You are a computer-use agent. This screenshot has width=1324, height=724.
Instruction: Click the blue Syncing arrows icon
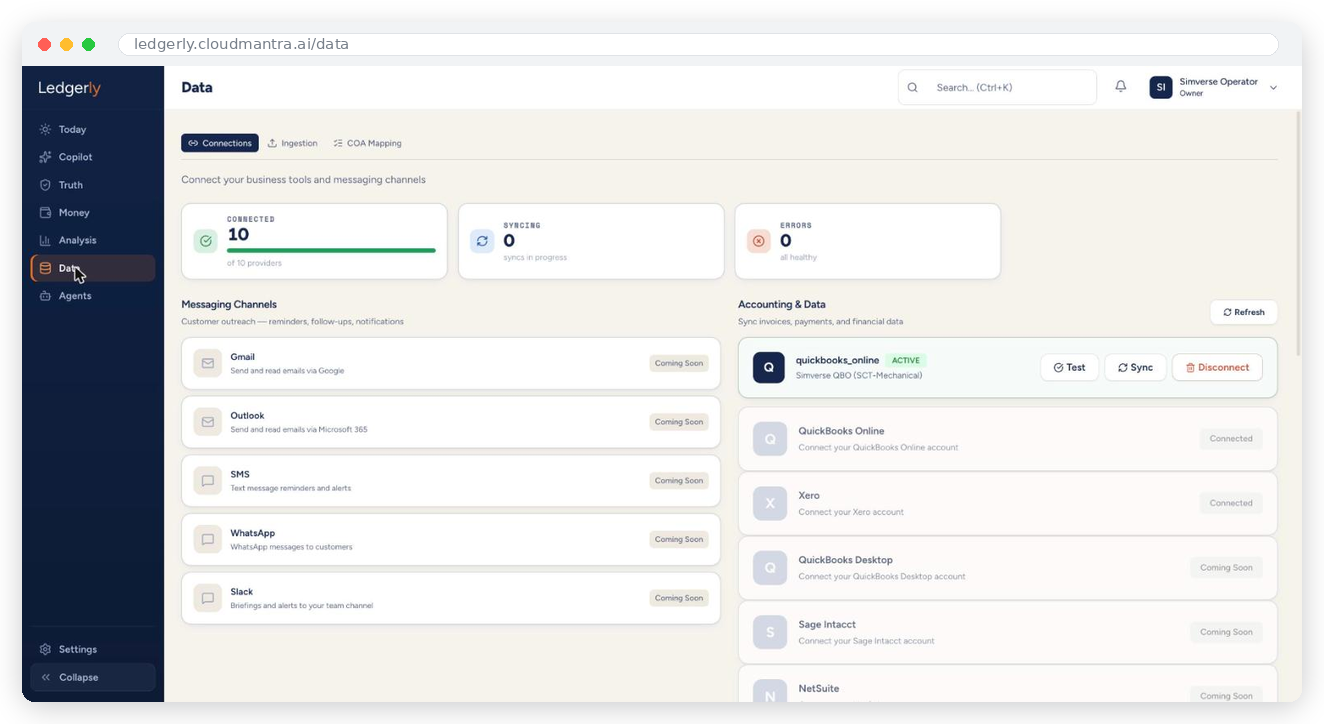(482, 241)
